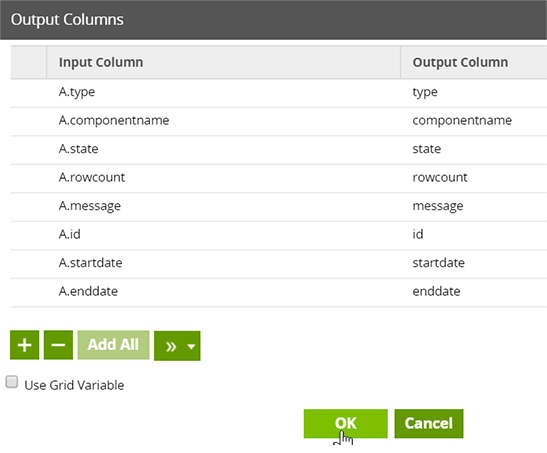Click the rowcount output column cell

pos(474,178)
